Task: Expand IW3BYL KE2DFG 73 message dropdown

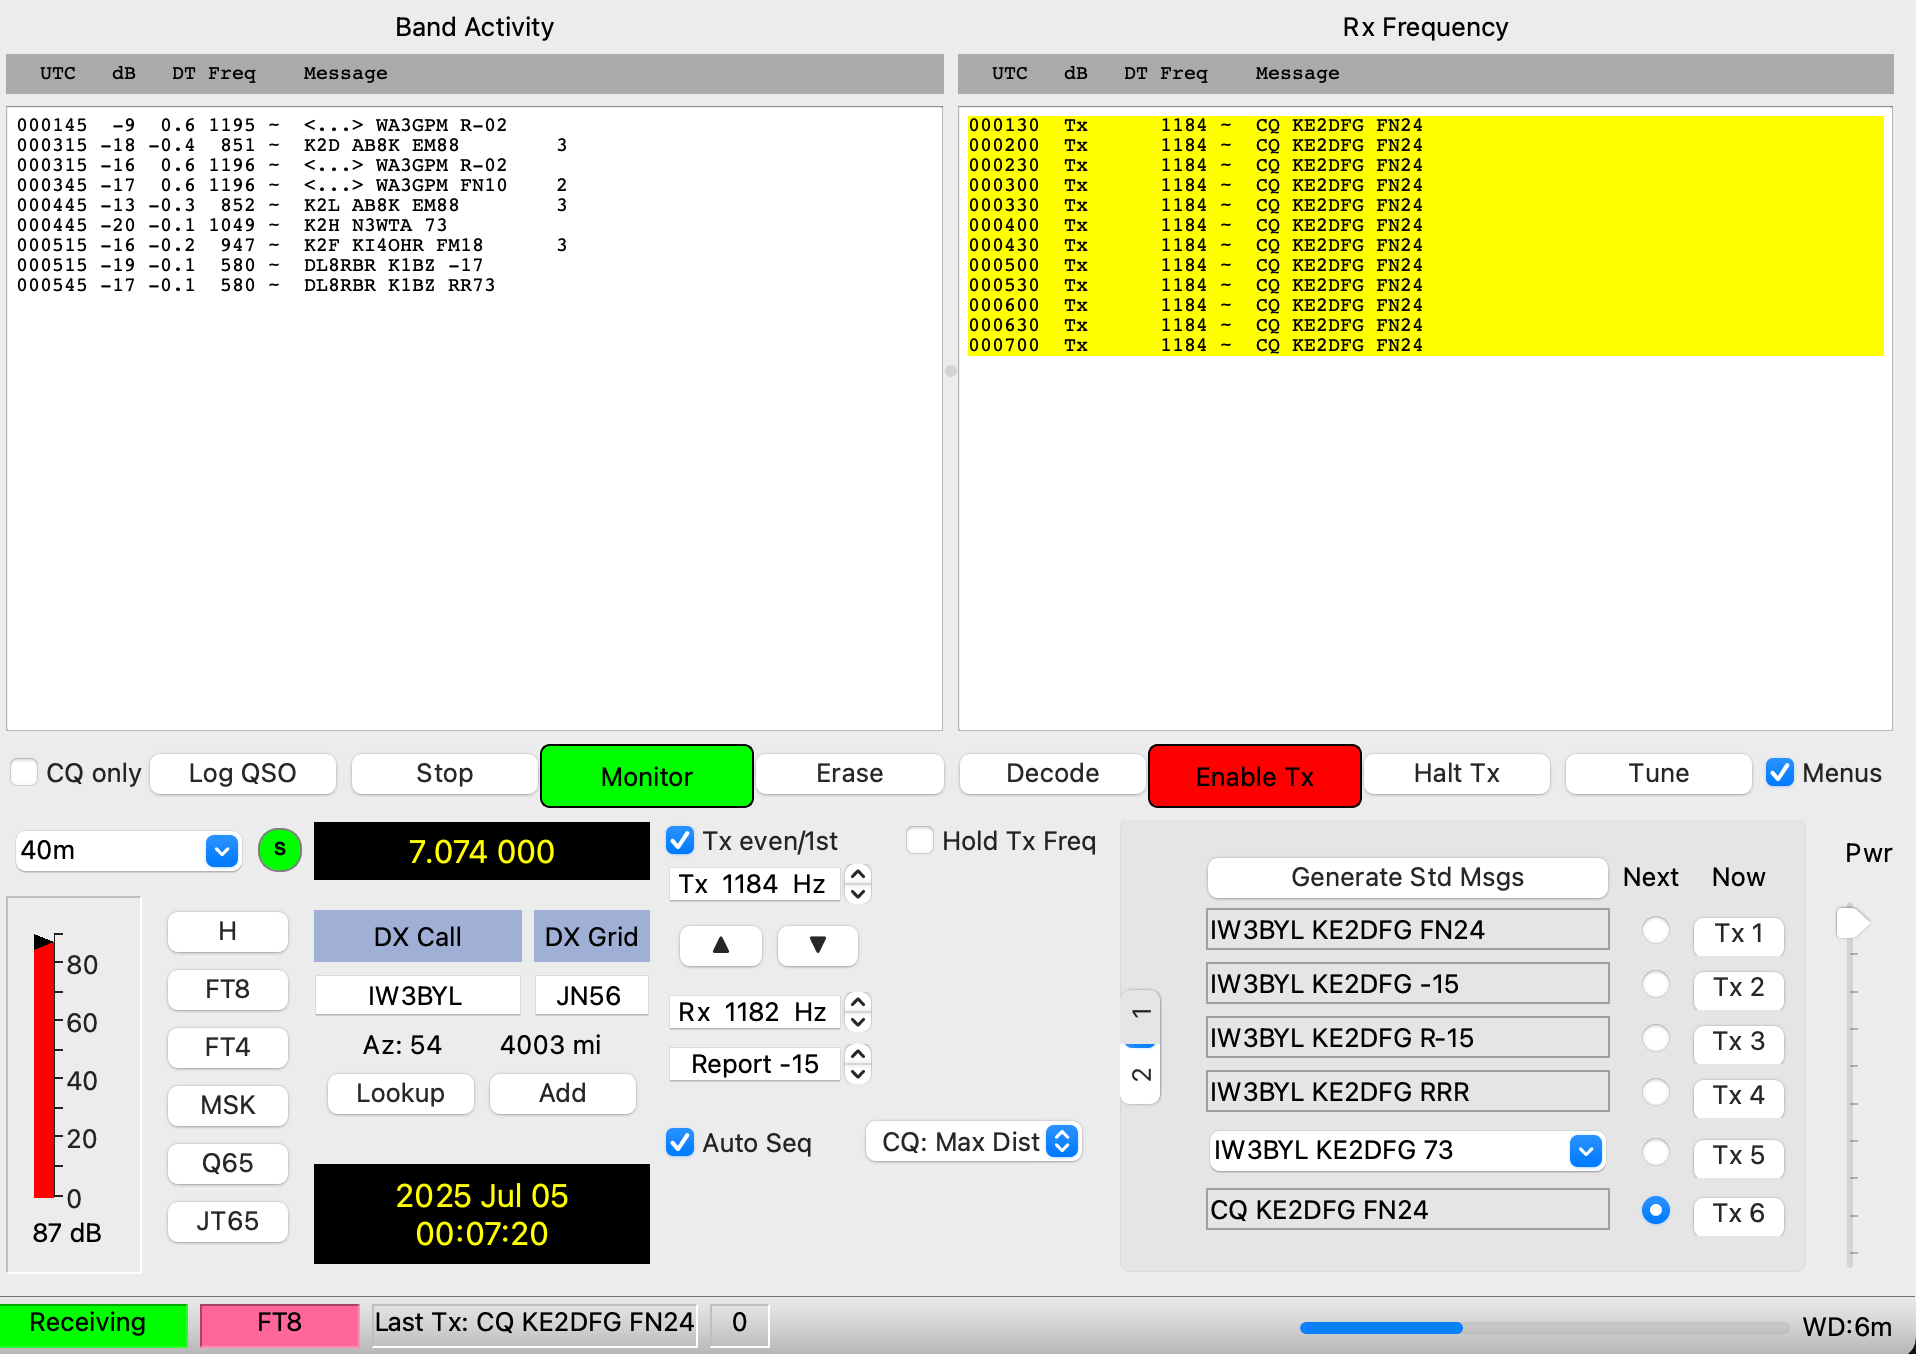Action: point(1586,1151)
